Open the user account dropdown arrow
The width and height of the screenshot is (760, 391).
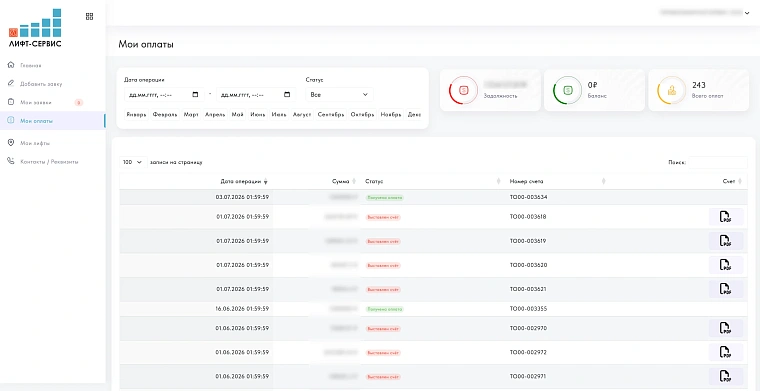(x=746, y=13)
